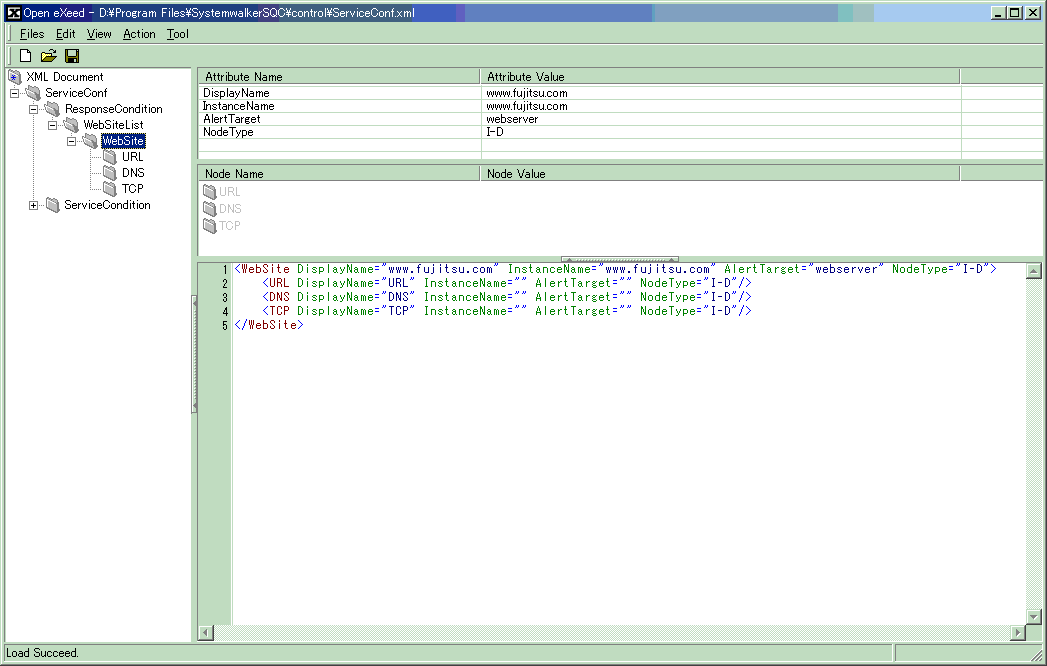Select the AlertTarget attribute row
1047x666 pixels.
pos(231,119)
